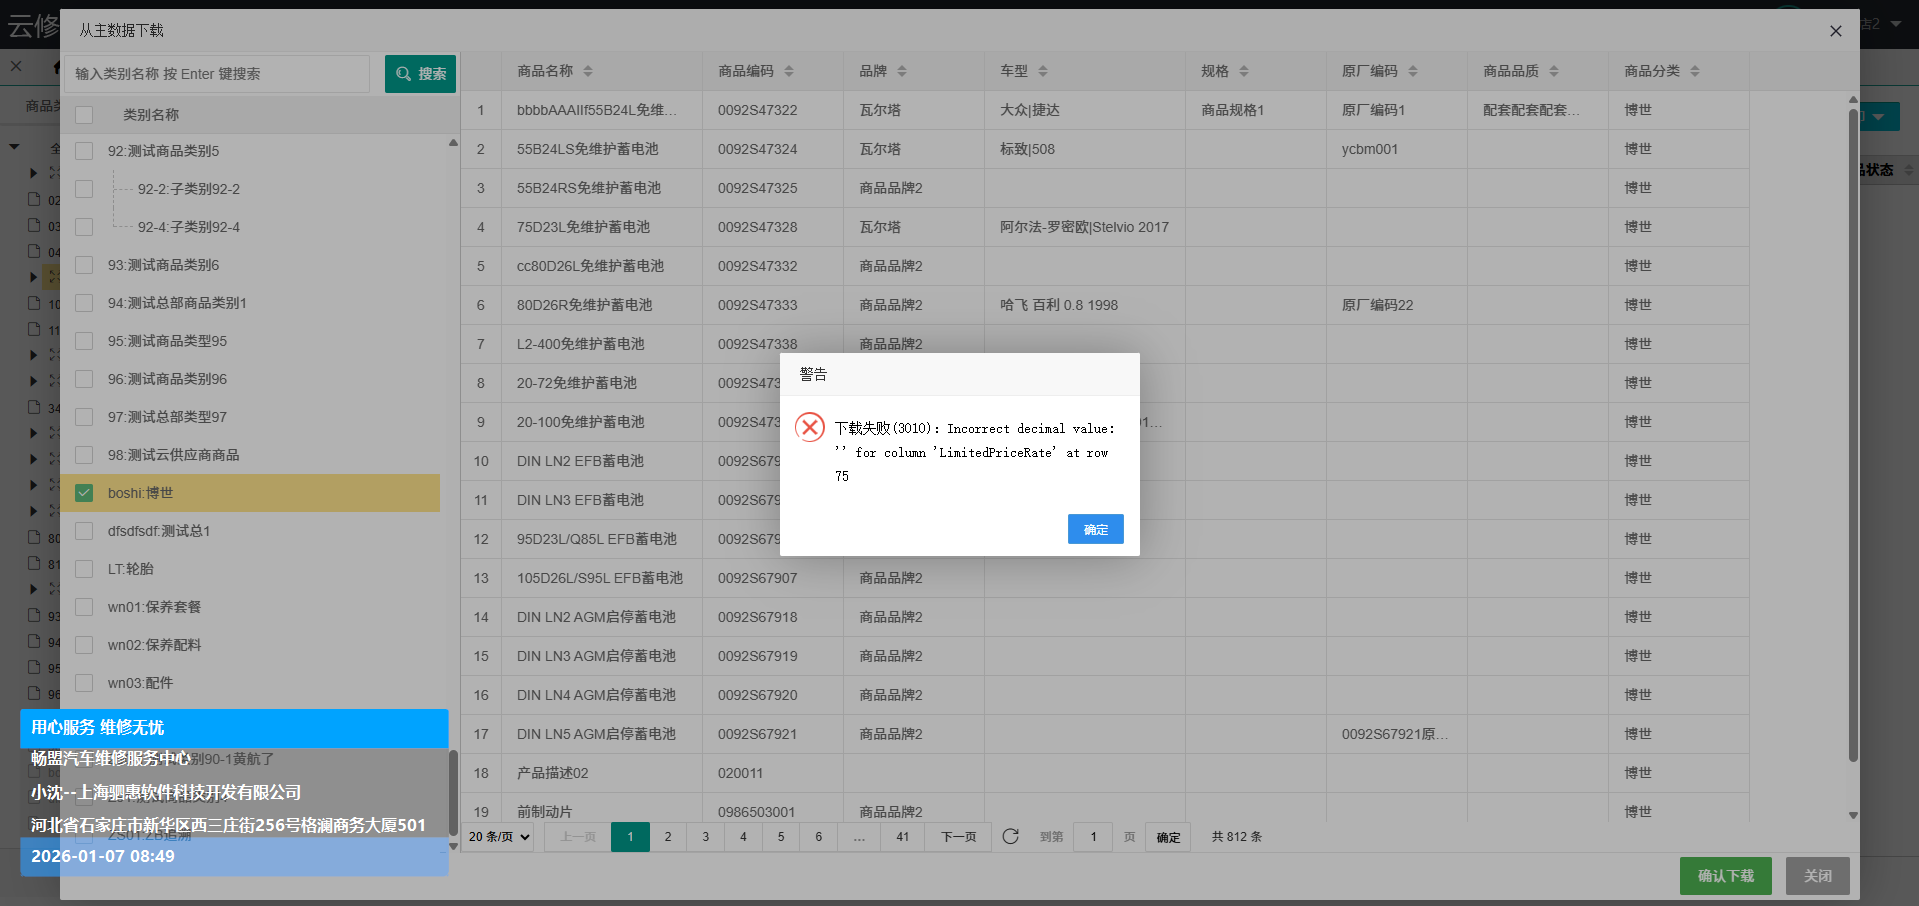Sort by 品牌 column arrows
Image resolution: width=1919 pixels, height=906 pixels.
[x=902, y=71]
